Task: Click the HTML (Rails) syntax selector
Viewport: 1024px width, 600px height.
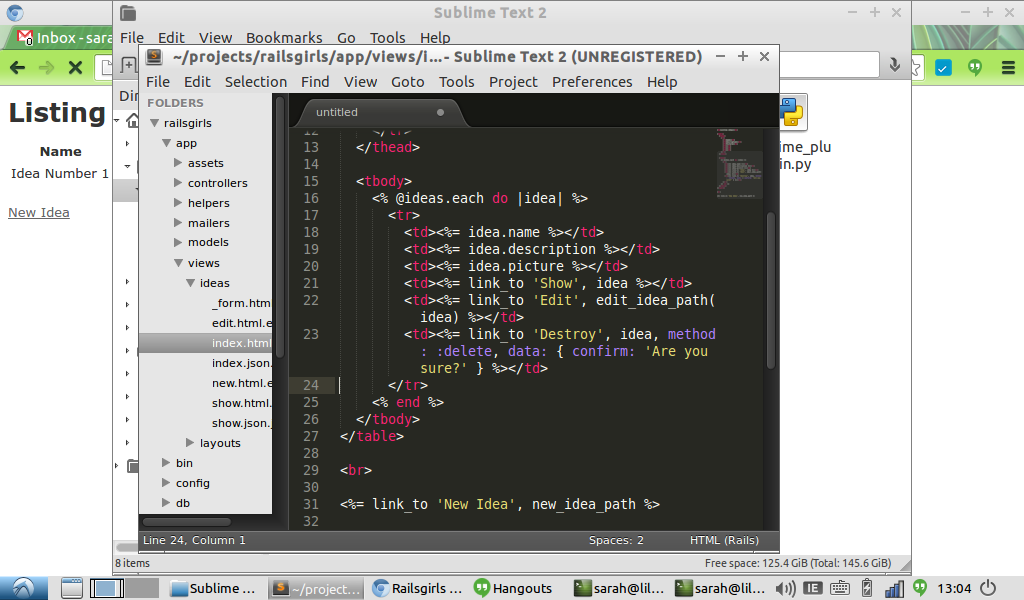Action: (724, 540)
